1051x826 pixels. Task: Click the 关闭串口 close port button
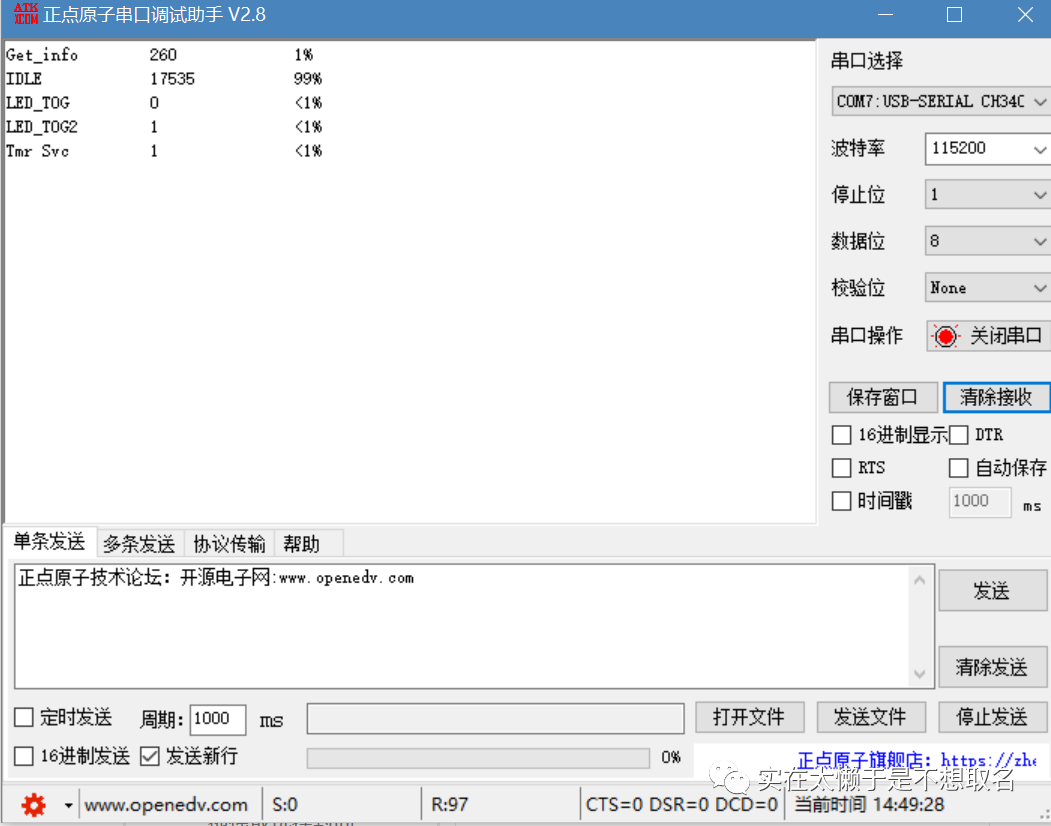point(988,336)
